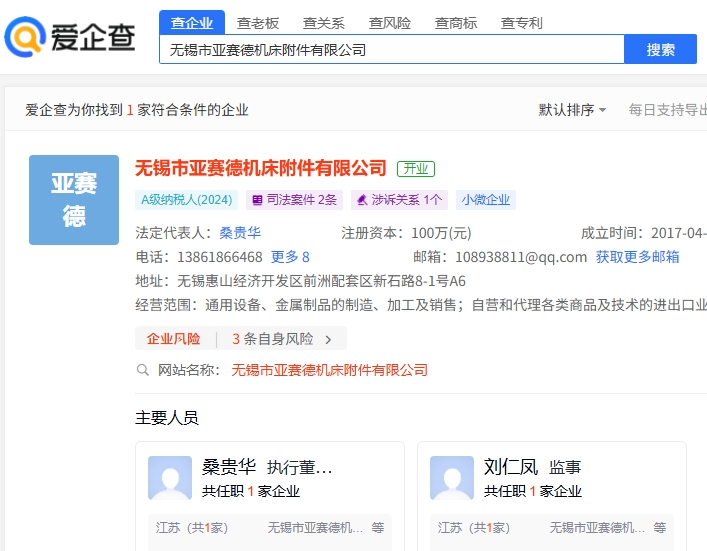Open 桑贵华 avatar icon in 主要人员
Image resolution: width=707 pixels, height=551 pixels.
click(170, 478)
